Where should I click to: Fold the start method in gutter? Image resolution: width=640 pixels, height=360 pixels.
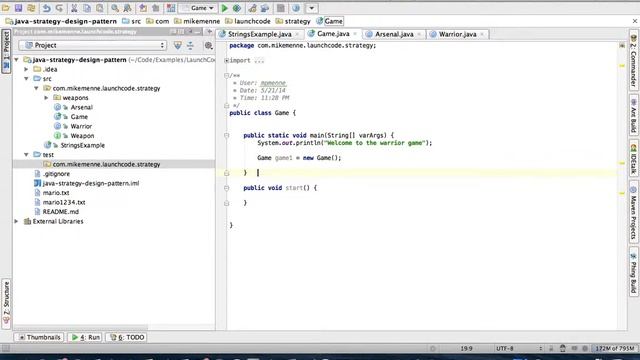coord(227,188)
